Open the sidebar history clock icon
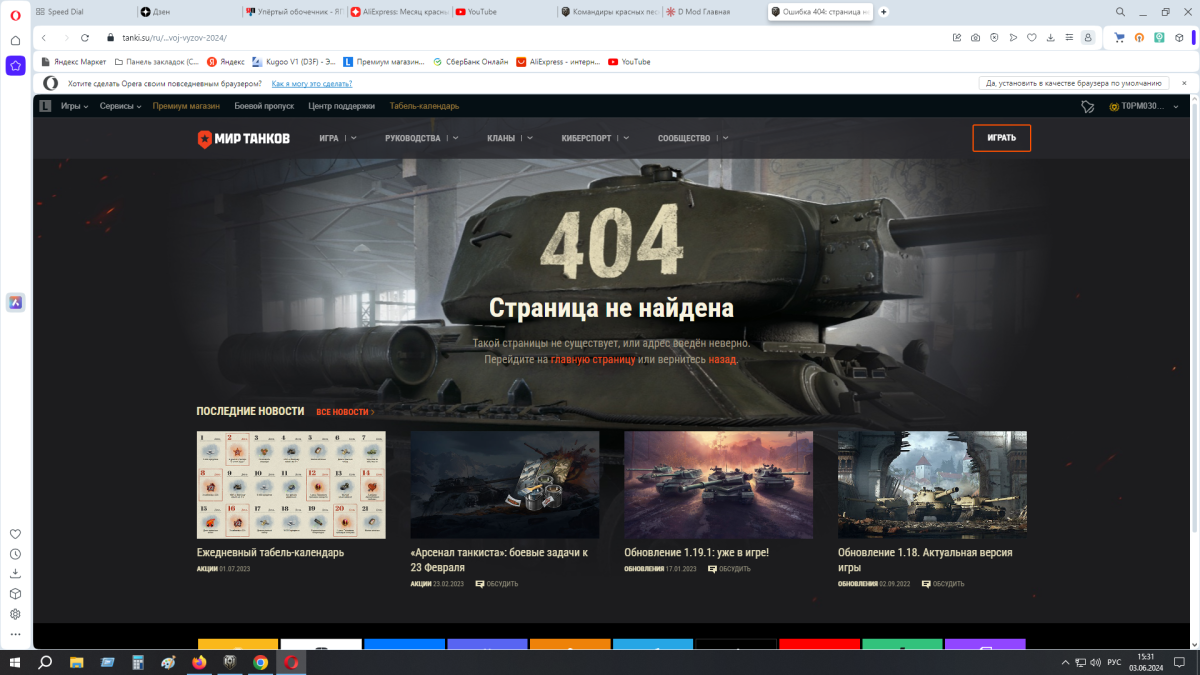1200x675 pixels. click(x=15, y=554)
